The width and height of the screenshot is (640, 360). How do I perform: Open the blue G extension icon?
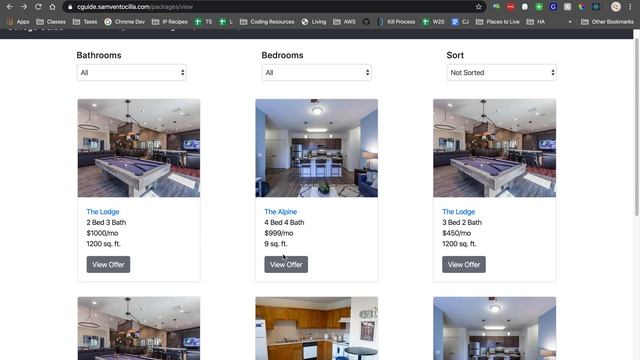coord(553,7)
